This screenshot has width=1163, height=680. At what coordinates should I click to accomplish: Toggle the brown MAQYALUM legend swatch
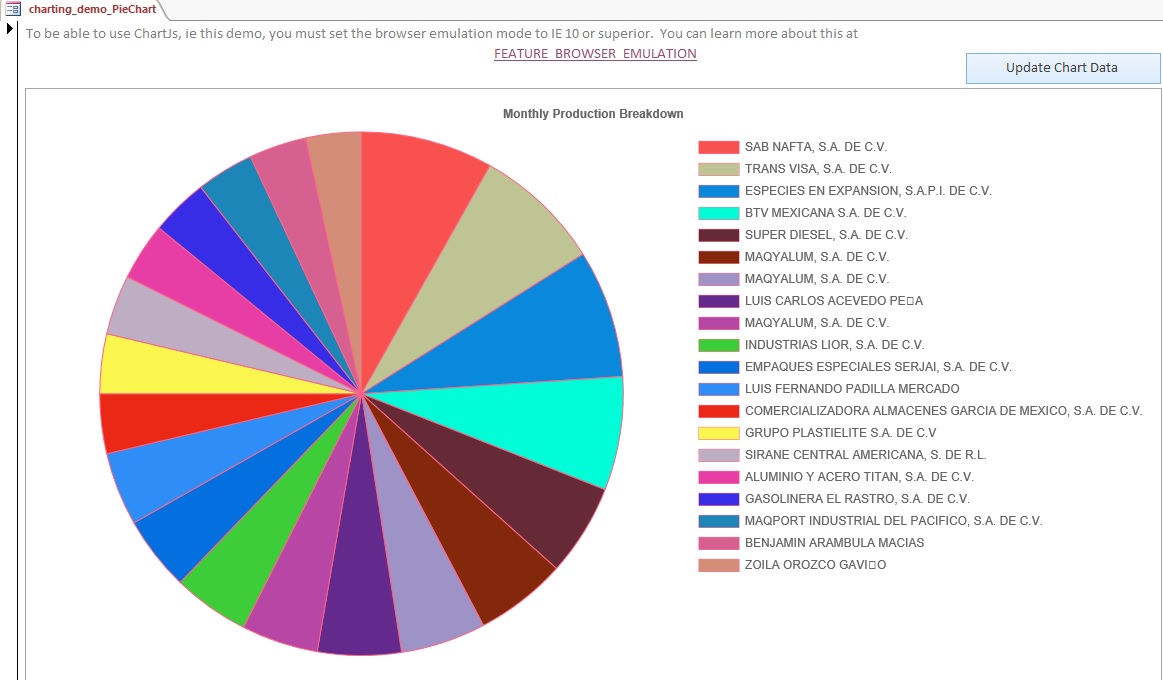(718, 257)
